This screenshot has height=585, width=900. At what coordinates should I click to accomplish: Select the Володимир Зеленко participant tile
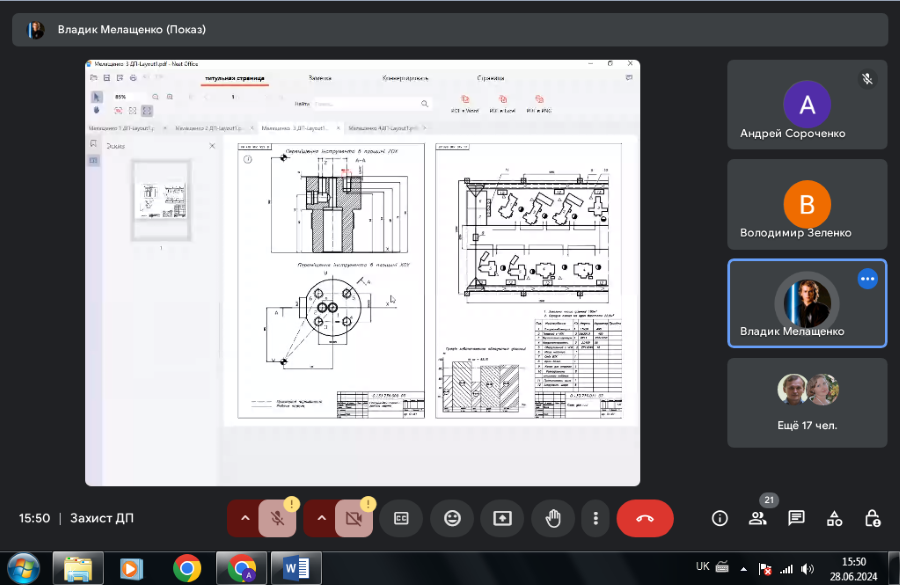(x=806, y=204)
